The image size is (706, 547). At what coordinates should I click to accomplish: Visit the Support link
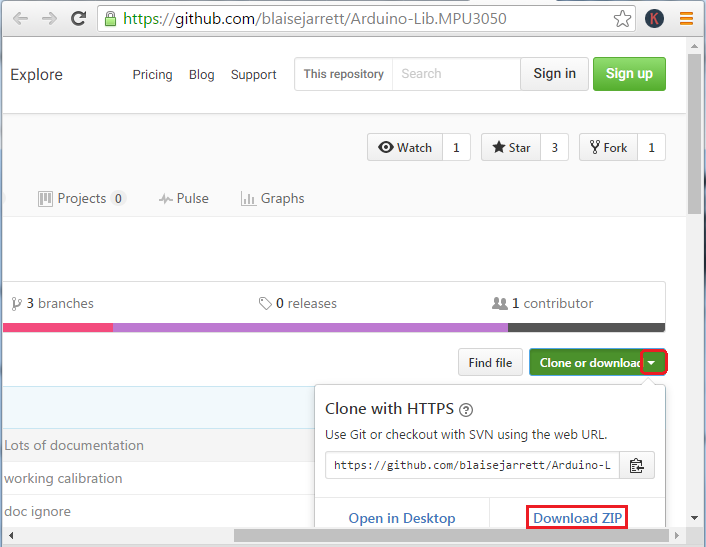click(253, 74)
